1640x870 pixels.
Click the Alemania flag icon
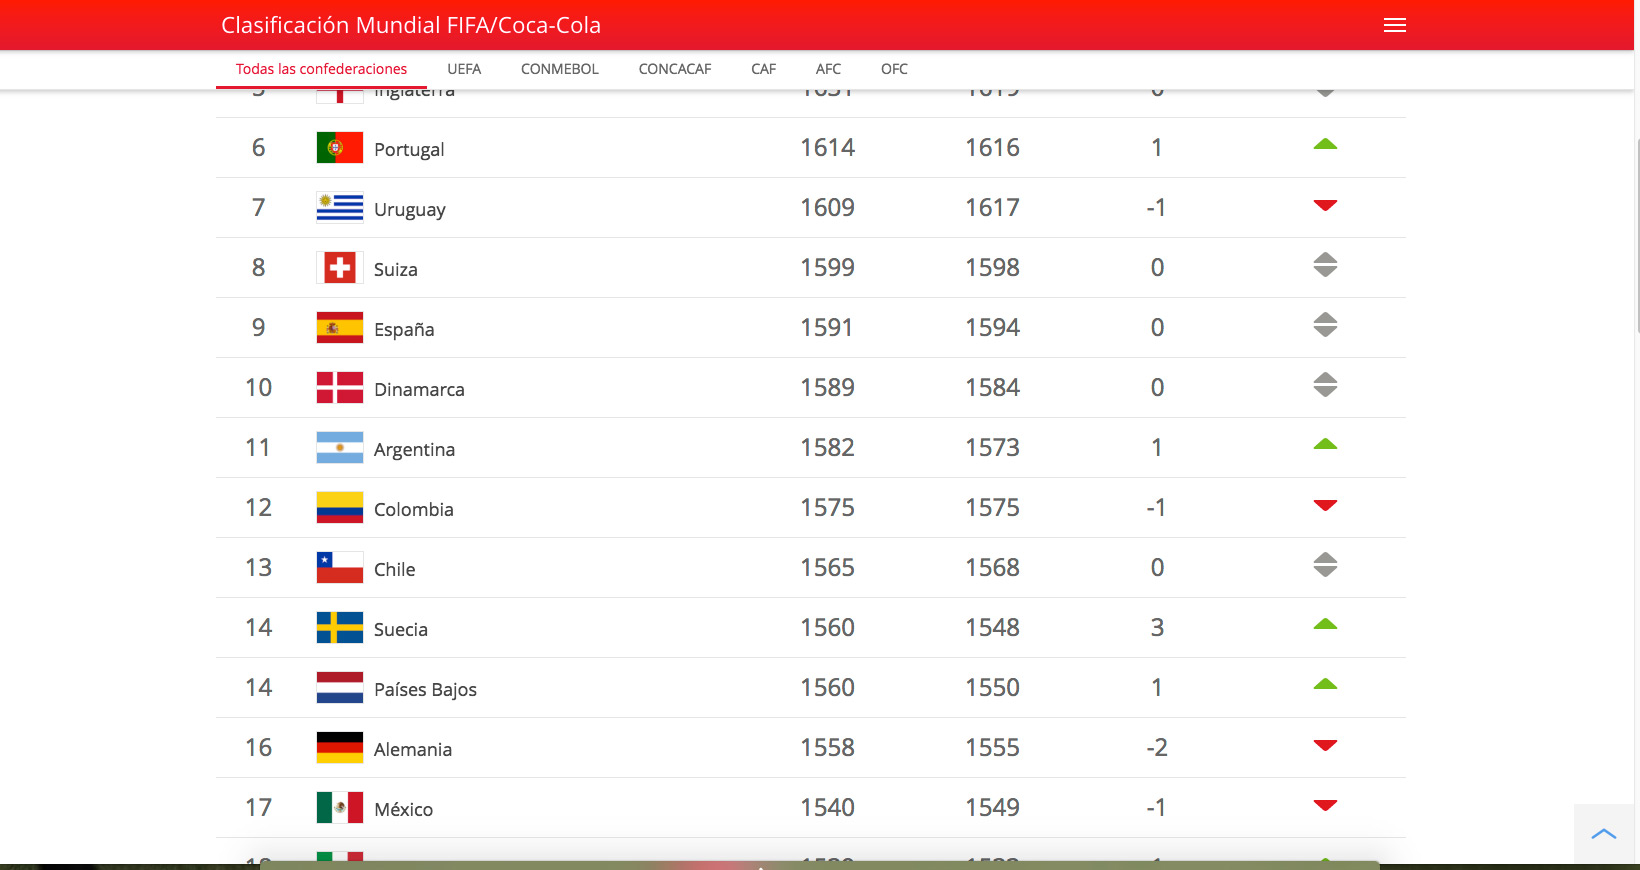click(340, 748)
